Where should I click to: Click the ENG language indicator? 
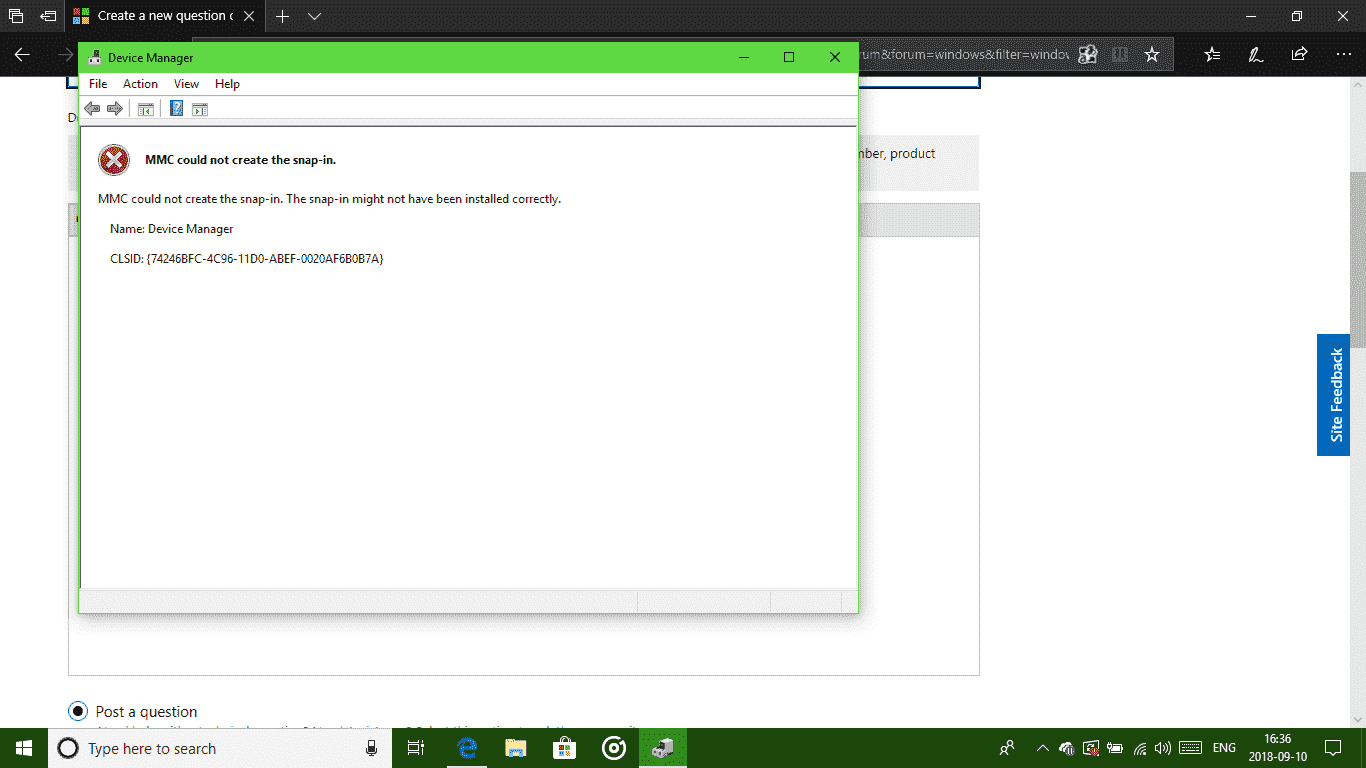point(1224,748)
